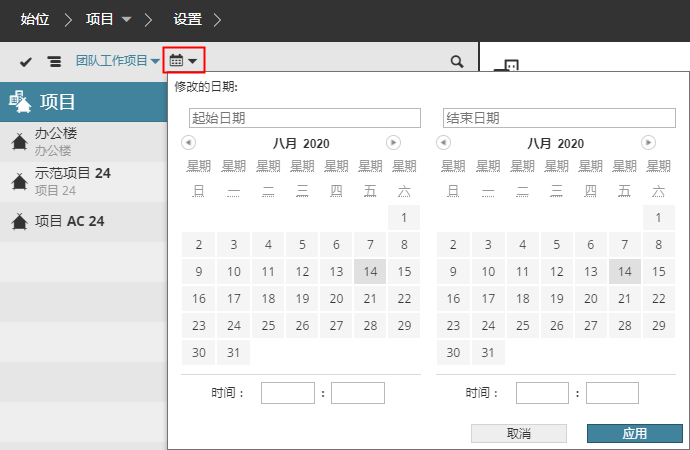
Task: Select the 项目 header with buildings icon
Action: [84, 102]
